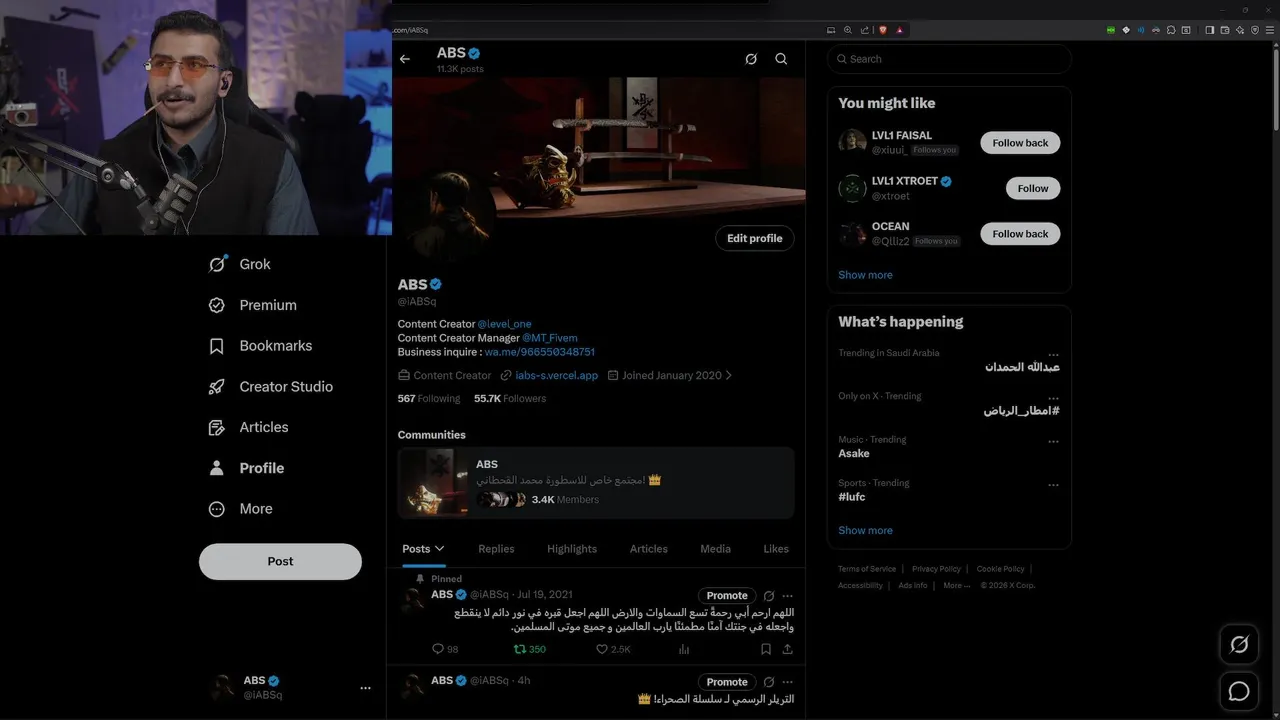Open more options on 4h post
This screenshot has height=720, width=1280.
pyautogui.click(x=788, y=682)
